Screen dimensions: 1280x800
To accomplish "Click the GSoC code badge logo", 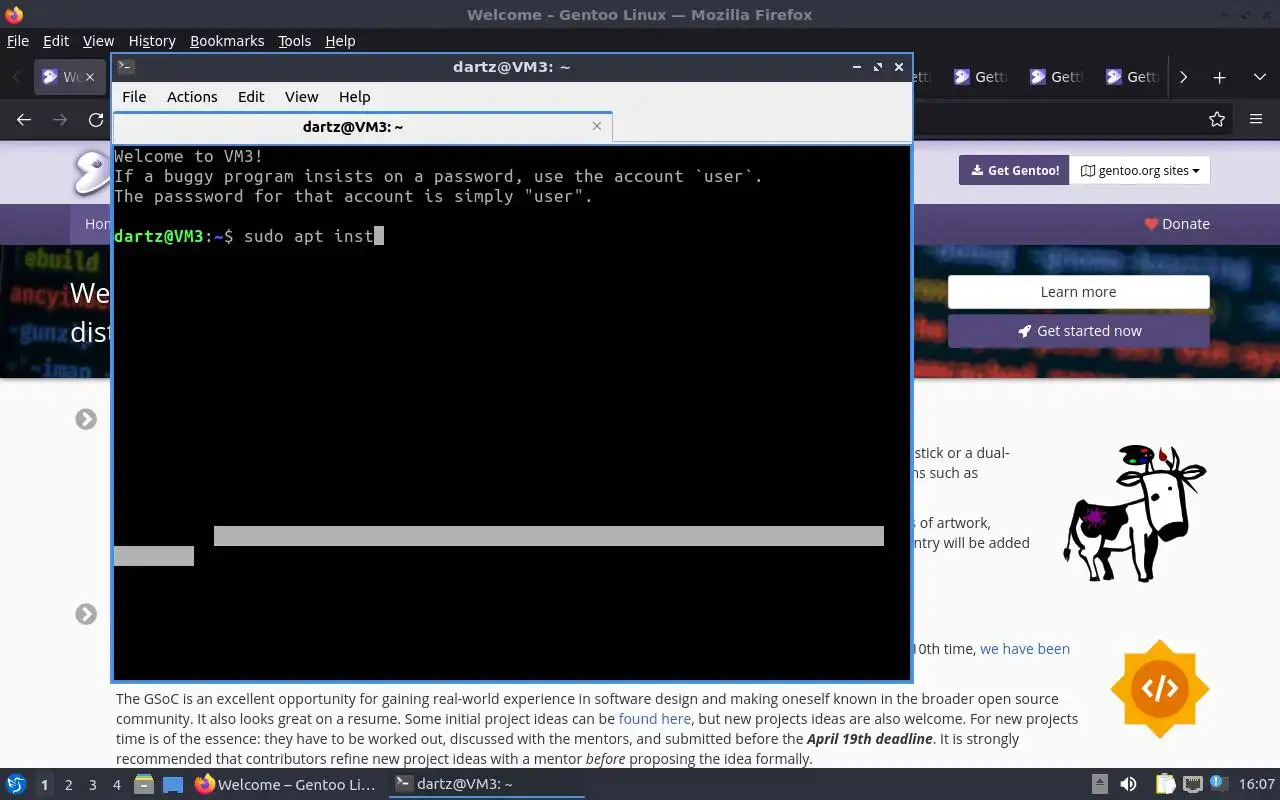I will pos(1160,688).
